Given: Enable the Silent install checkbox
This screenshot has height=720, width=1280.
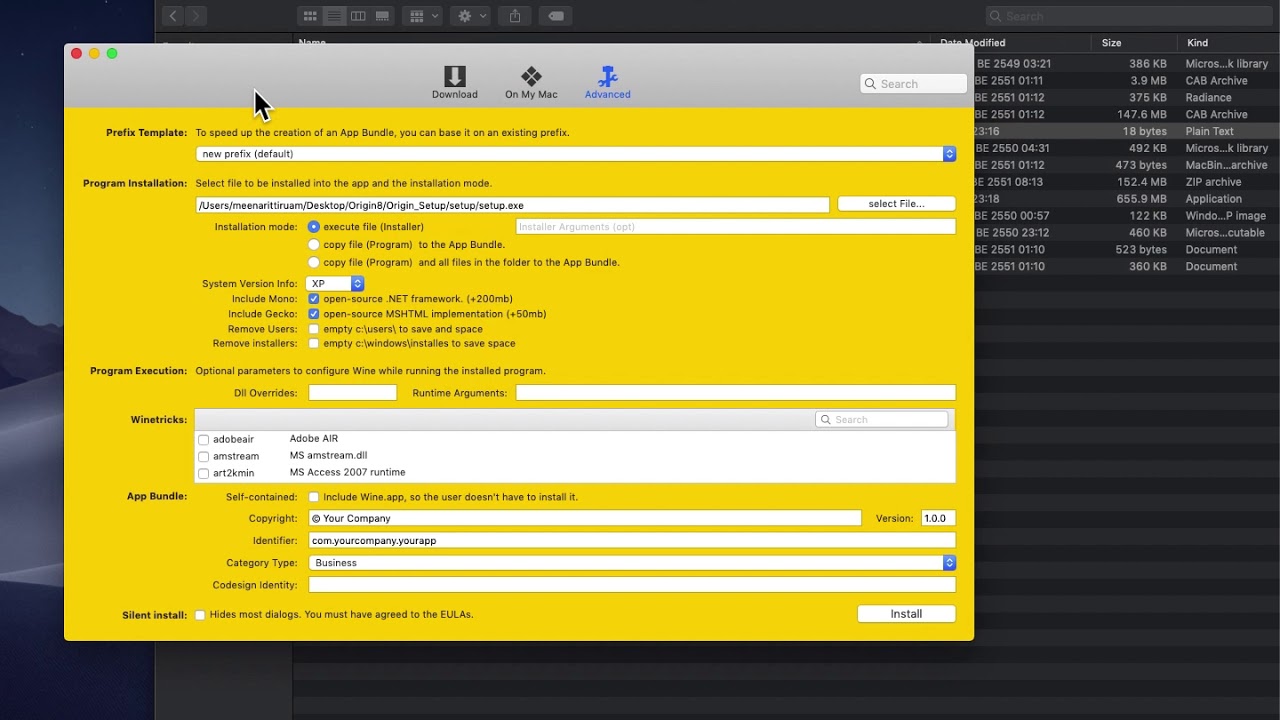Looking at the screenshot, I should (x=200, y=615).
